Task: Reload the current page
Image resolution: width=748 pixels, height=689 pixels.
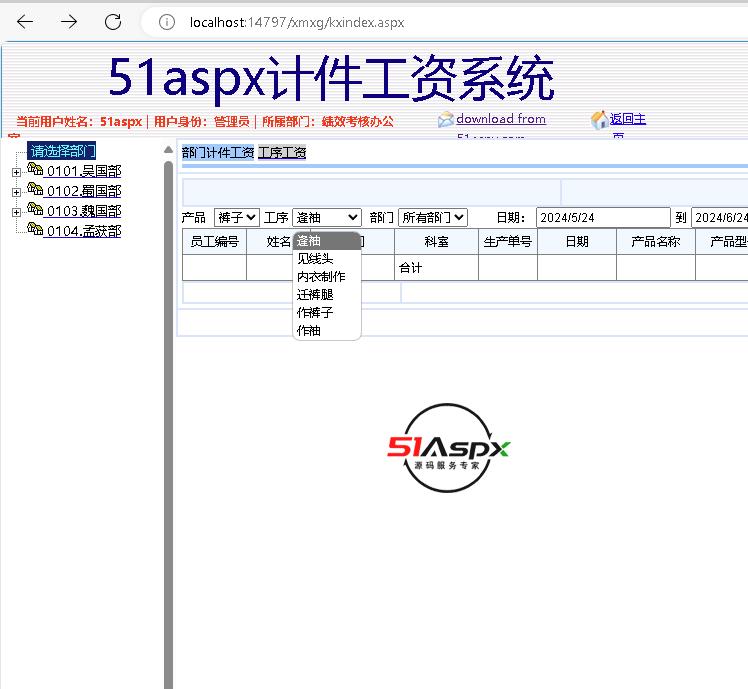Action: pyautogui.click(x=113, y=22)
